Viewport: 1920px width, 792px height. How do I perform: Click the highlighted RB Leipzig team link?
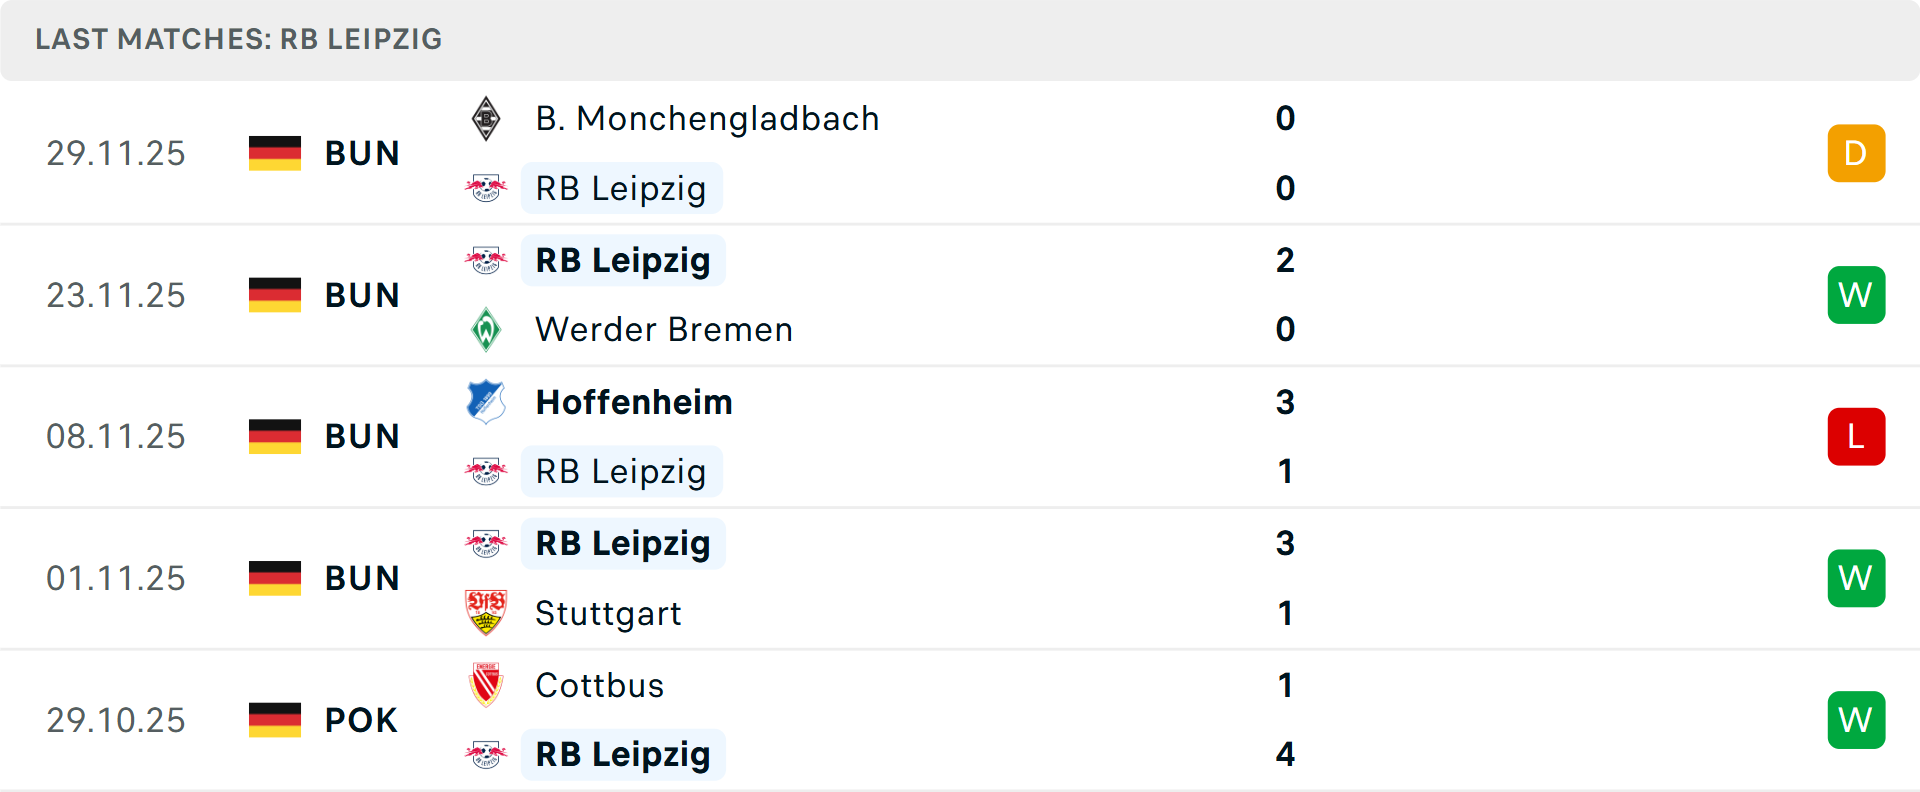[622, 188]
